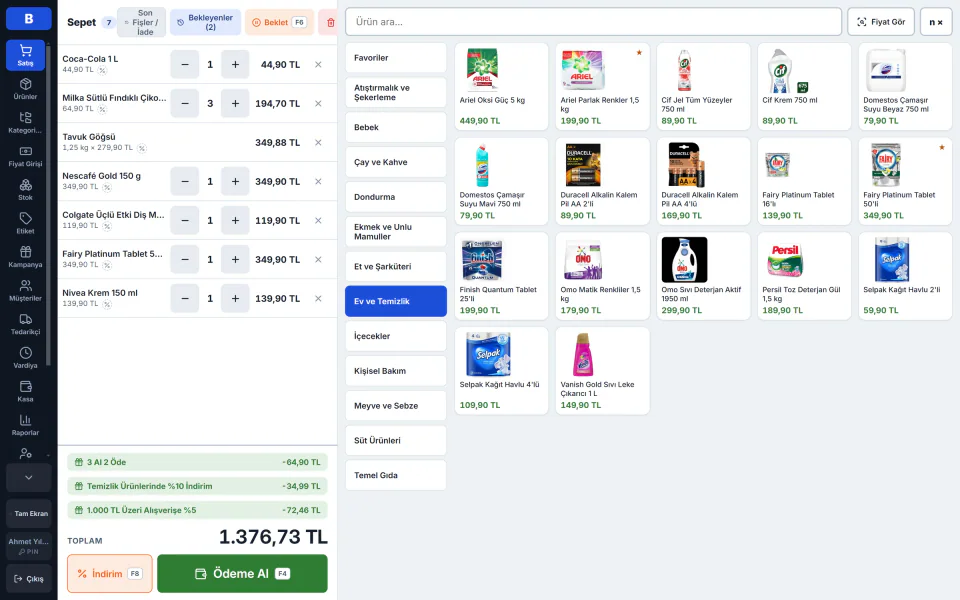Open the Etiket section
960x600 pixels.
25,223
